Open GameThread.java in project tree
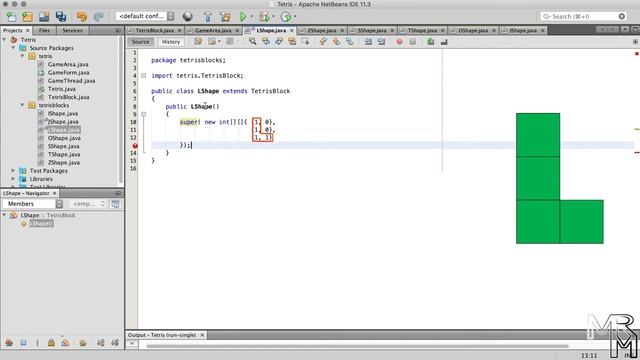 tap(71, 80)
